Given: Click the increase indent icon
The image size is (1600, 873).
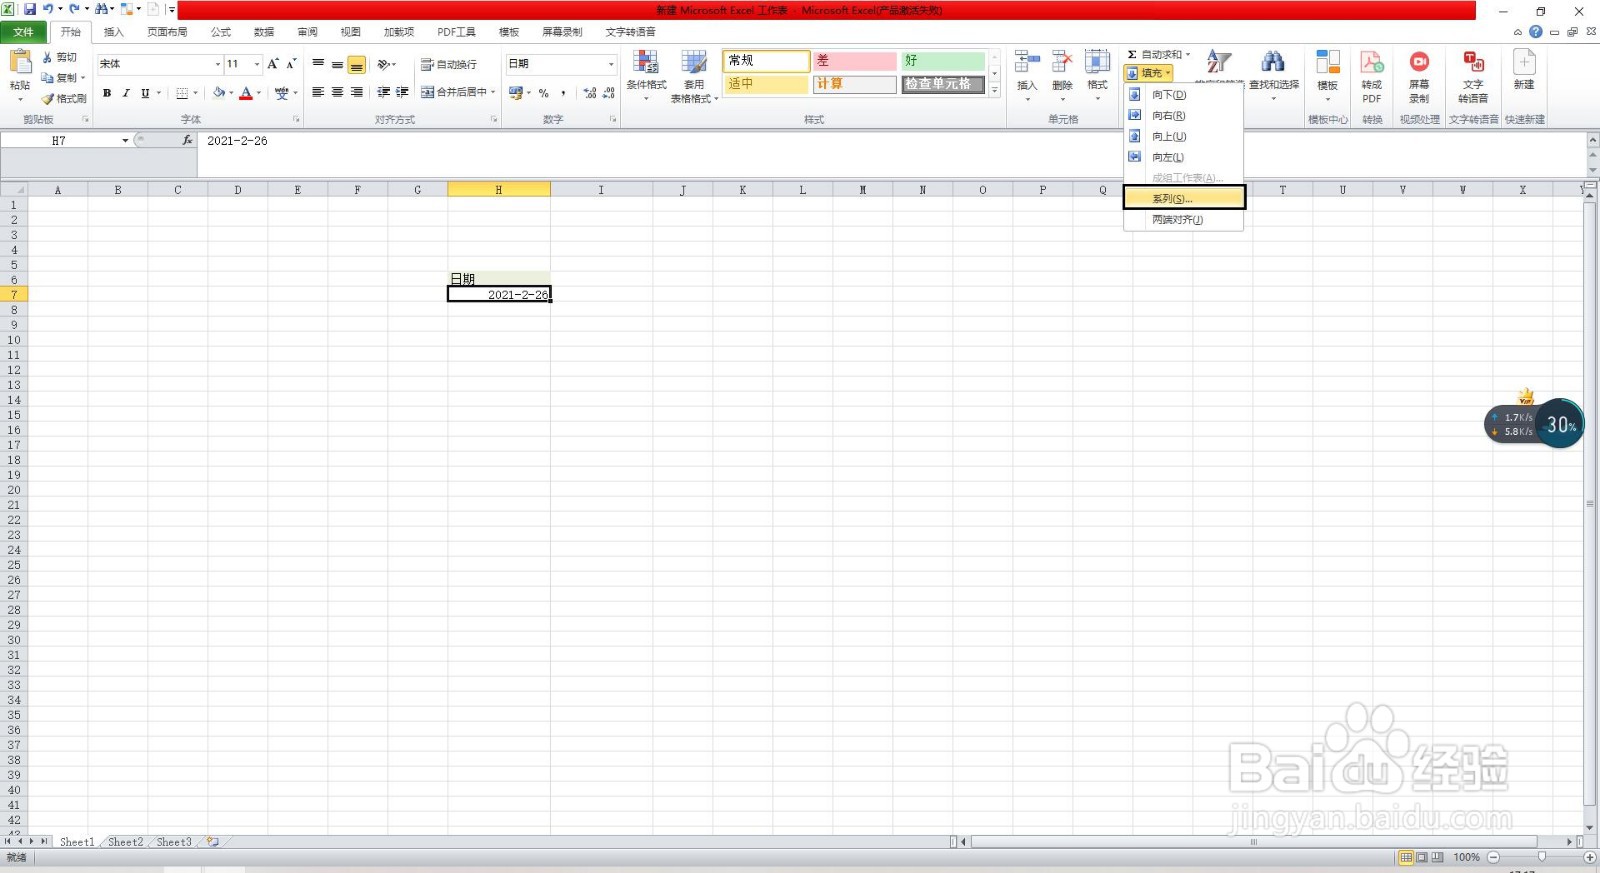Looking at the screenshot, I should (402, 92).
